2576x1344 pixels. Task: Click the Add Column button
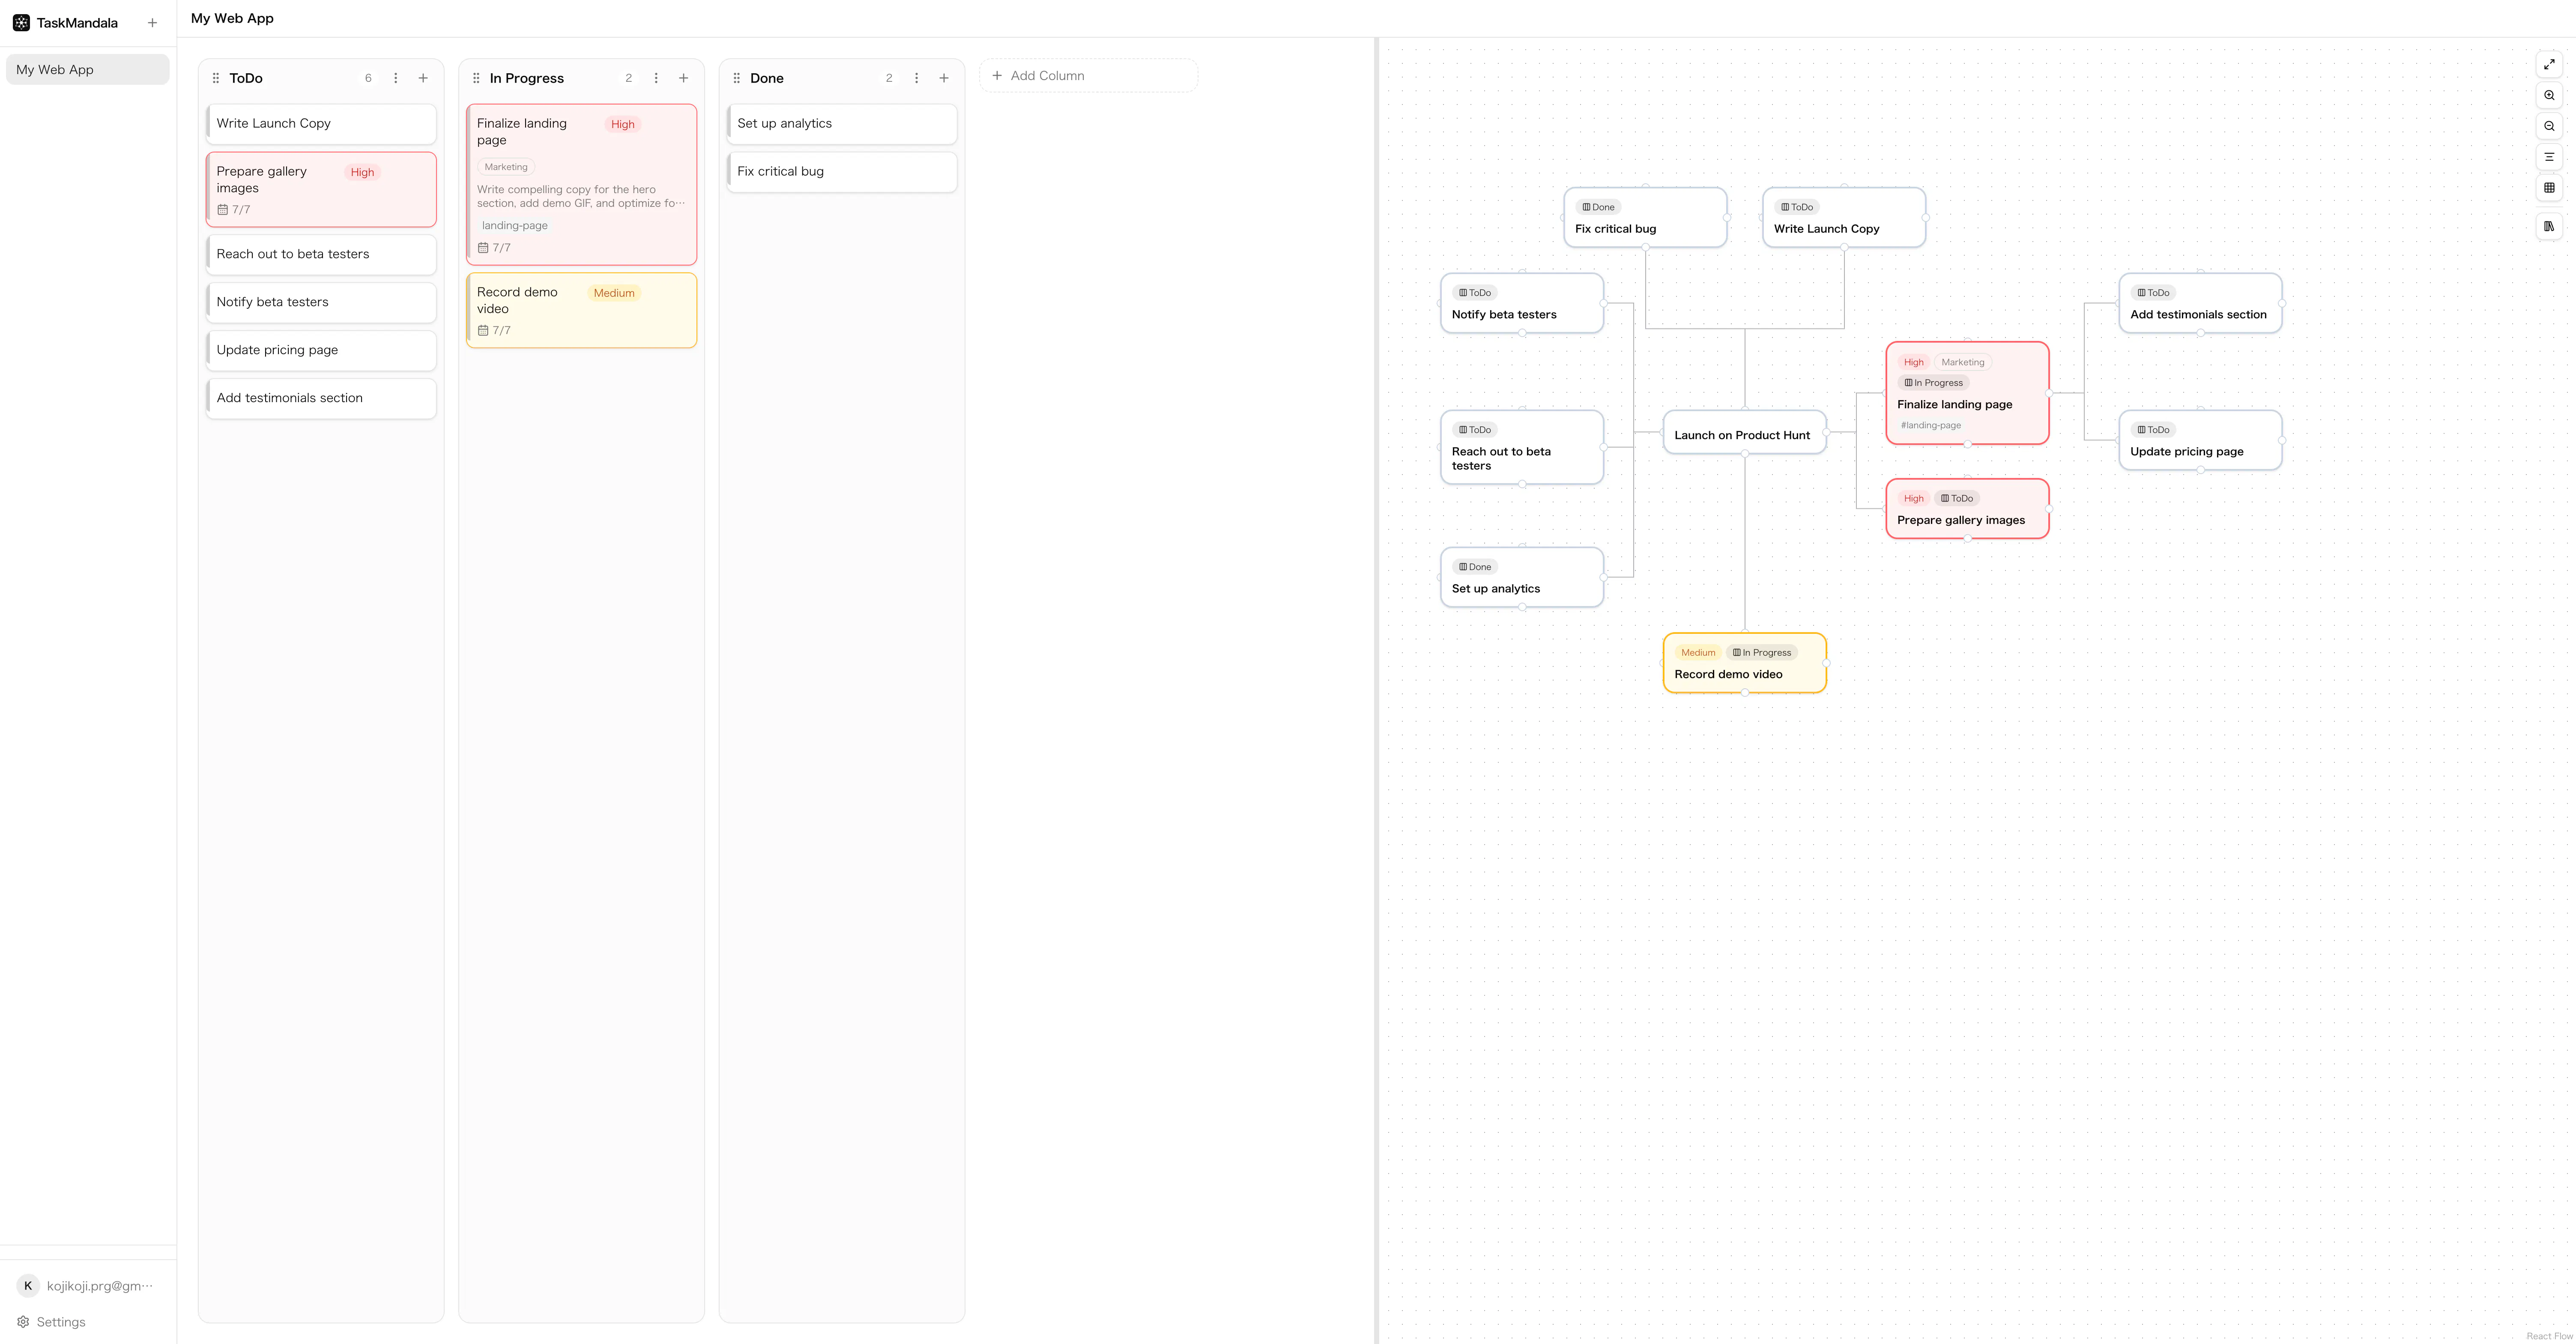[x=1088, y=76]
